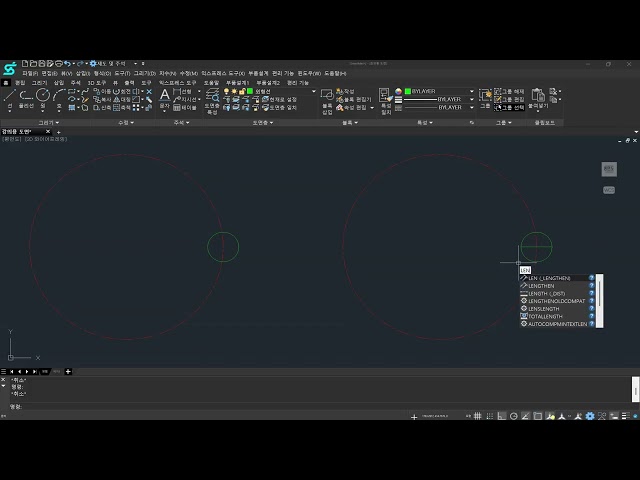Open the Layer Properties (도면층 특성) manager
This screenshot has height=480, width=640.
click(x=212, y=101)
